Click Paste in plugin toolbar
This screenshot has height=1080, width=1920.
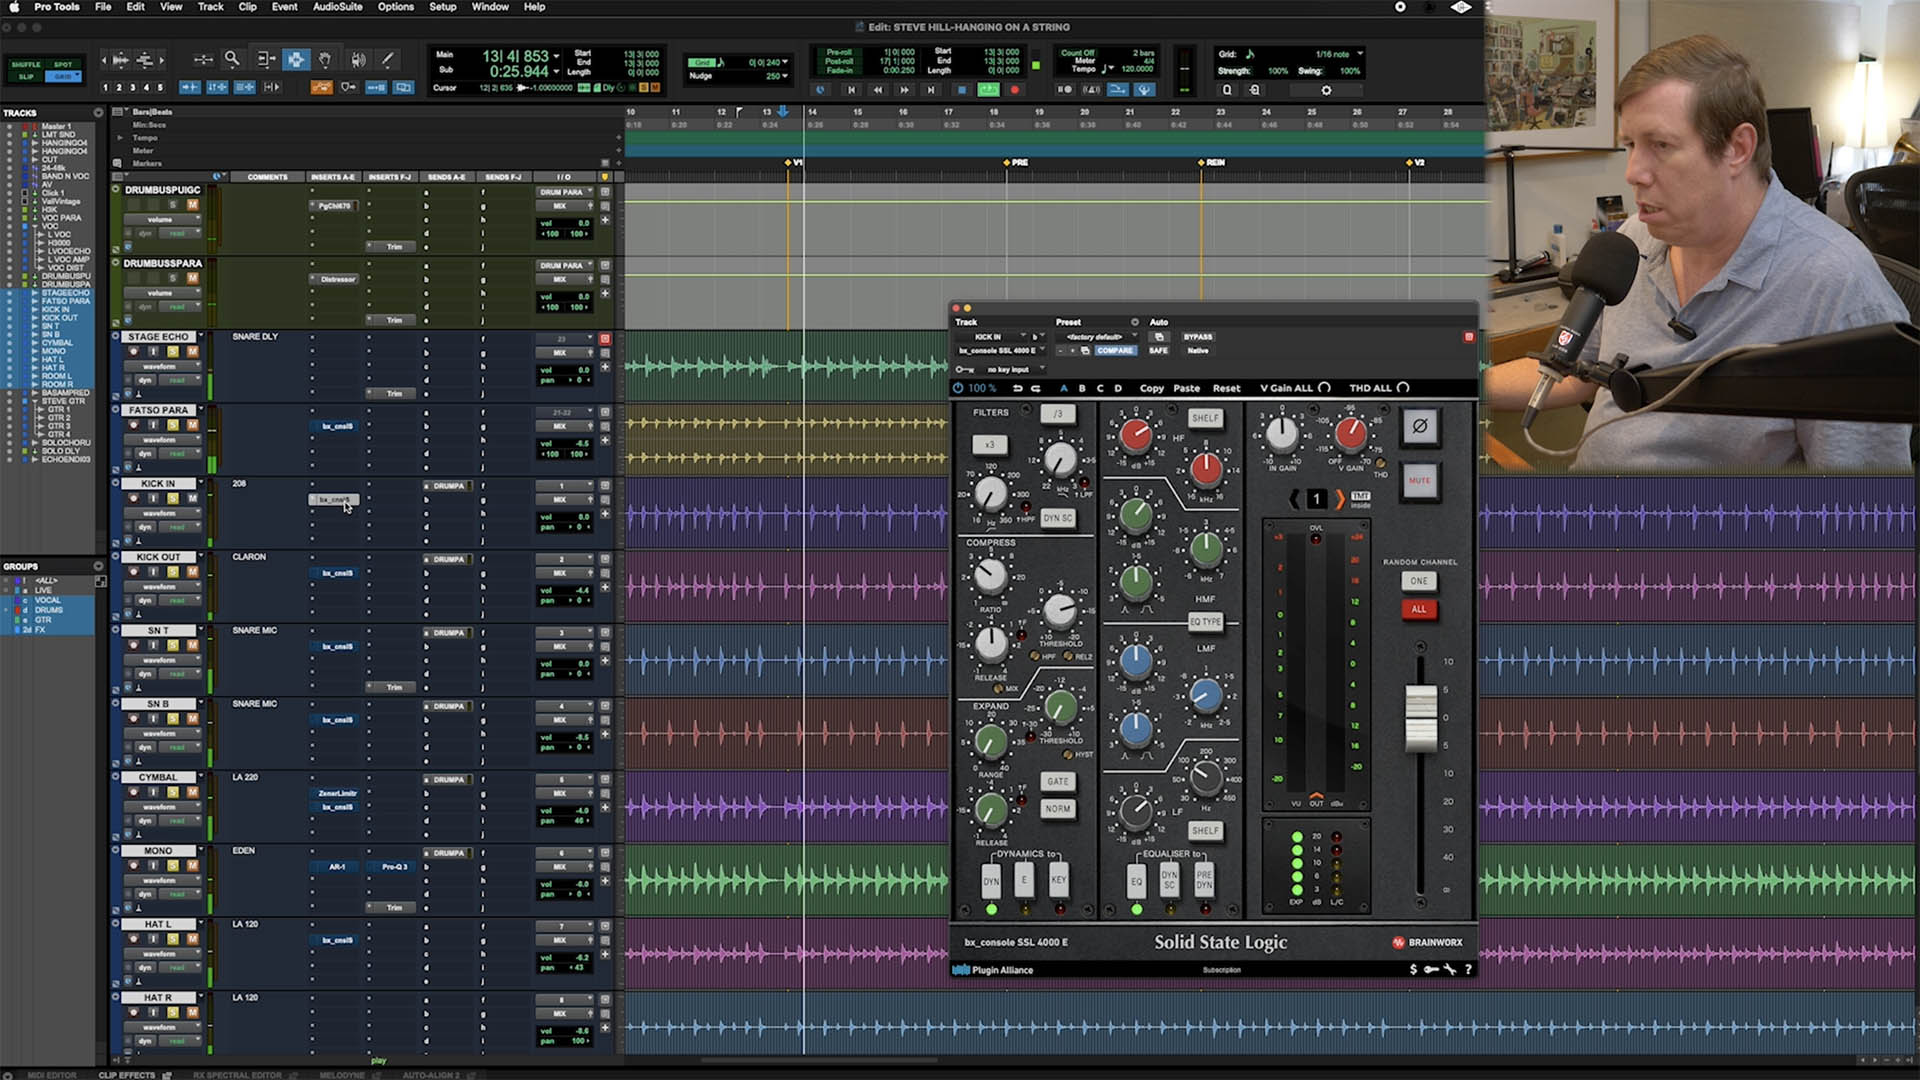(1187, 388)
